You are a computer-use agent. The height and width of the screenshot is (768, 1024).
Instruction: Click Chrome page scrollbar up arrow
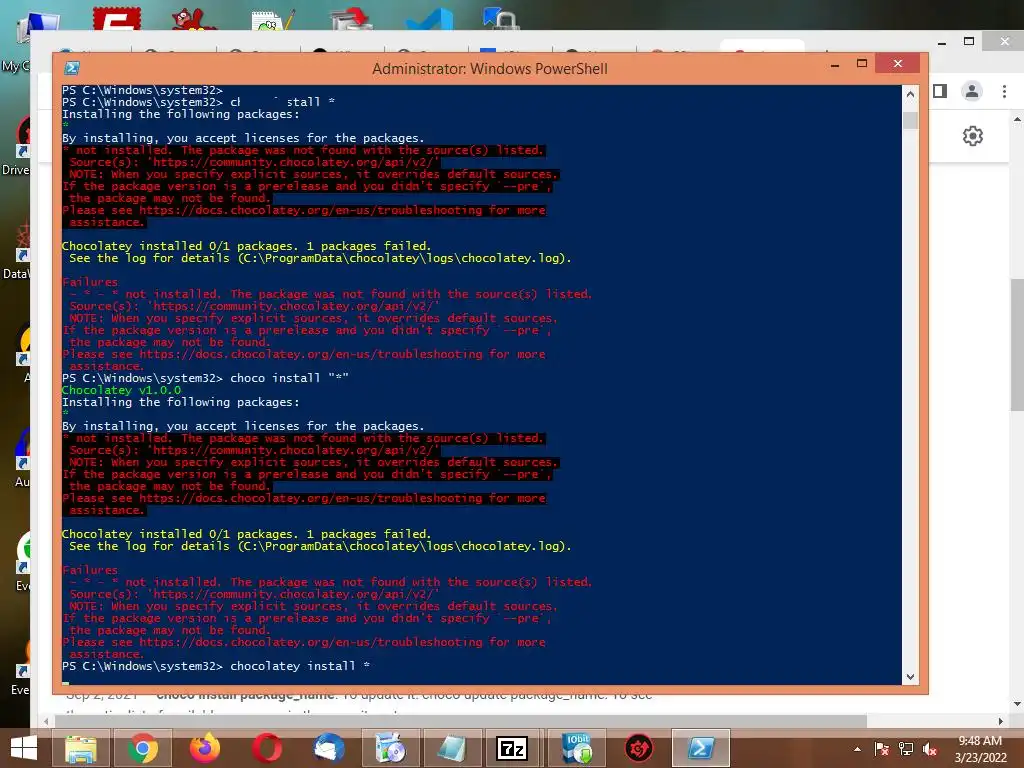[x=1017, y=120]
